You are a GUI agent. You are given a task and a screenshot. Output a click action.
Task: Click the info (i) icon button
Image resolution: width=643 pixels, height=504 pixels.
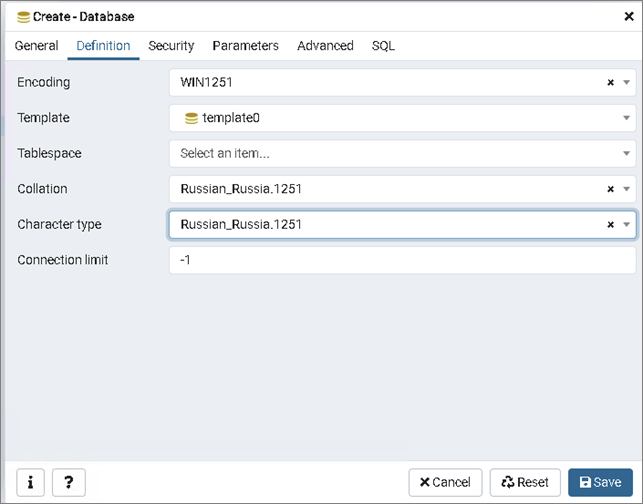click(x=30, y=482)
